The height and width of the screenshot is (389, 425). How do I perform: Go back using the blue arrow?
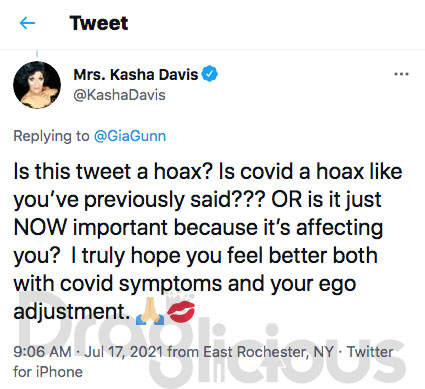tap(27, 23)
